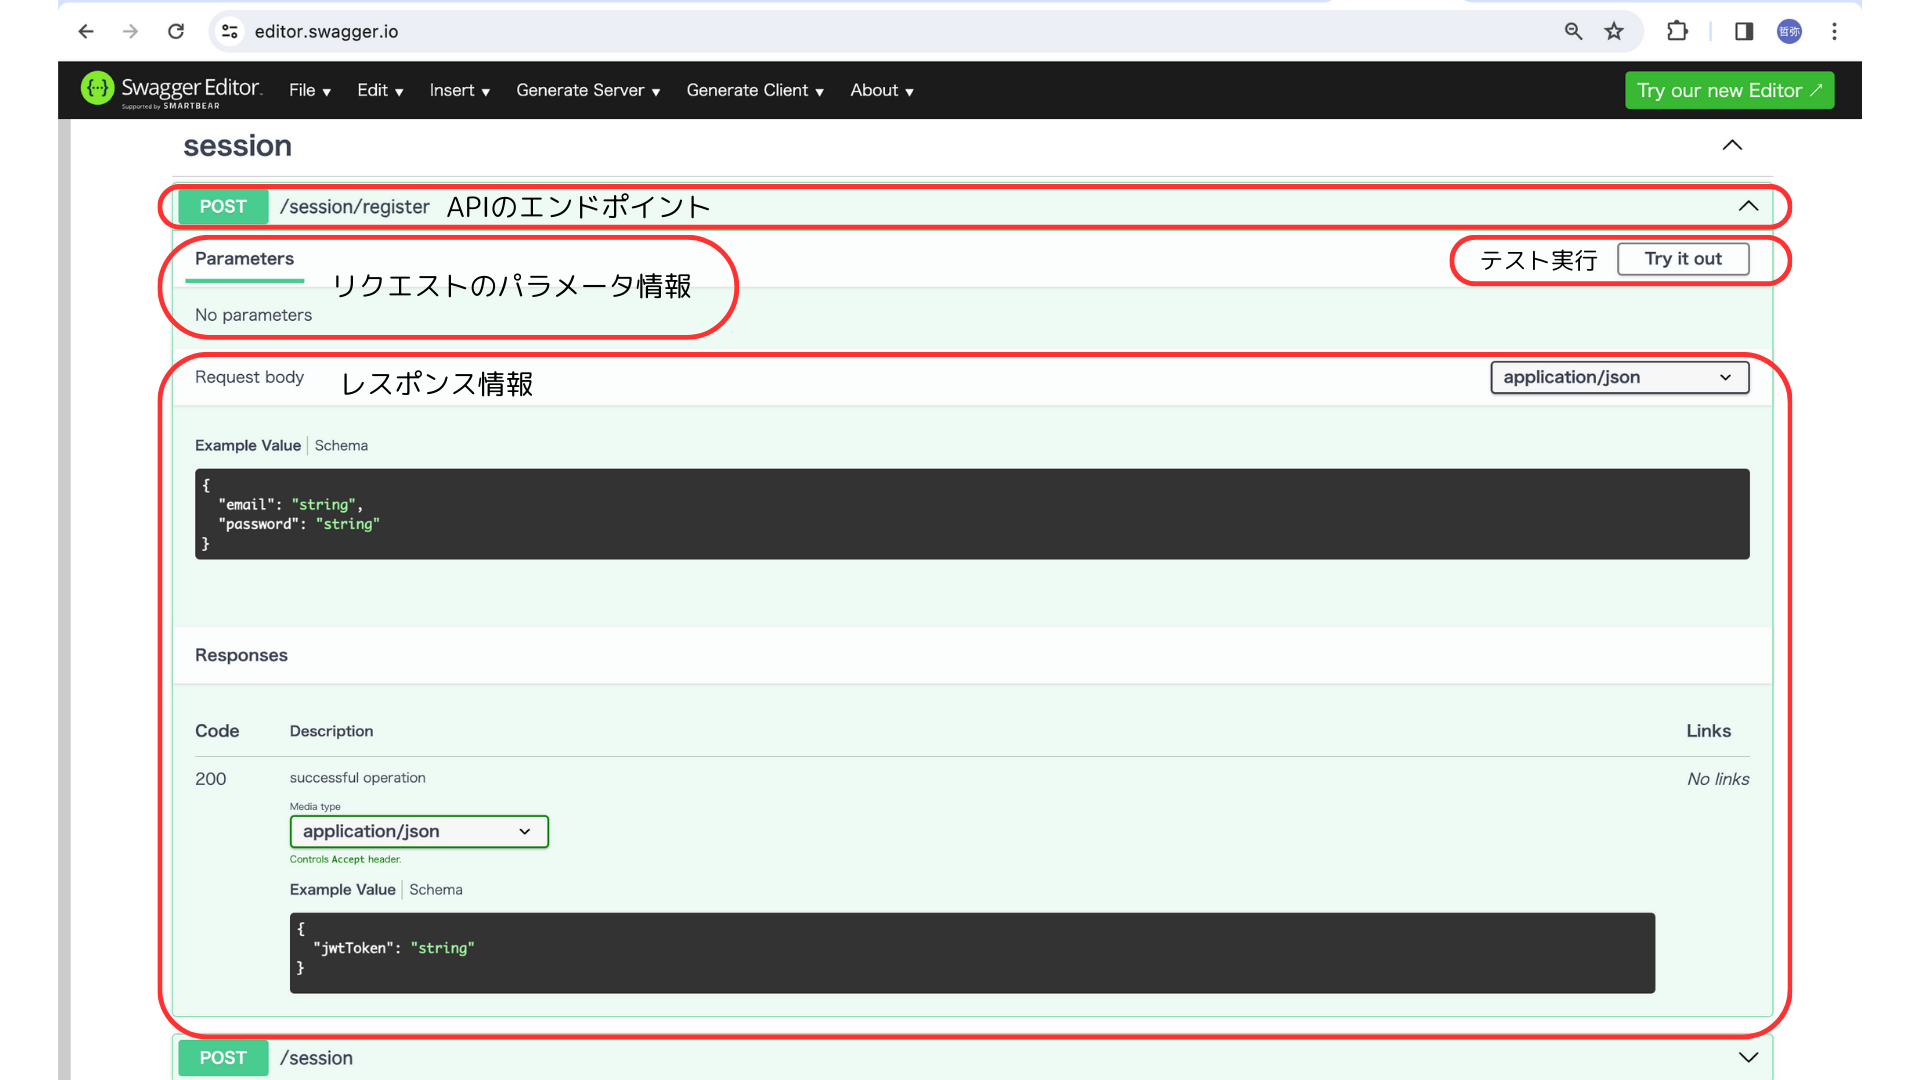Collapse the session section chevron
1920x1080 pixels.
click(x=1732, y=145)
